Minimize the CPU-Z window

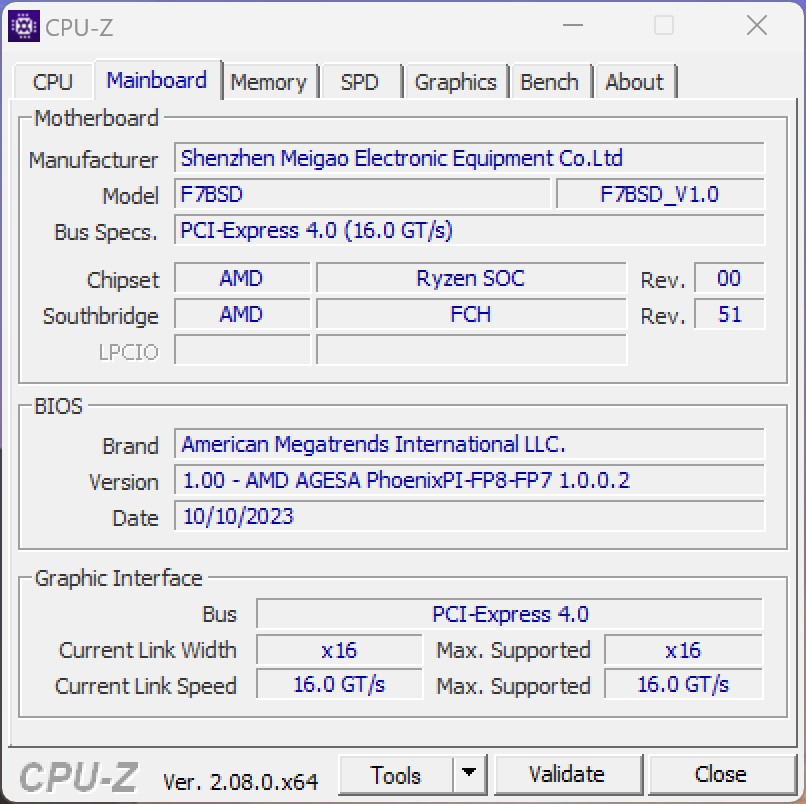tap(573, 25)
